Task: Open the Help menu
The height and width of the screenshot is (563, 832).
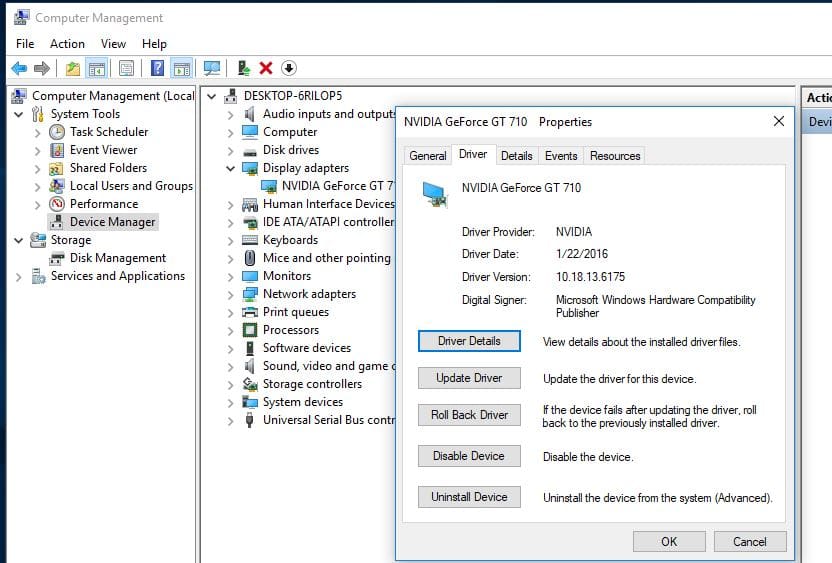Action: [154, 44]
